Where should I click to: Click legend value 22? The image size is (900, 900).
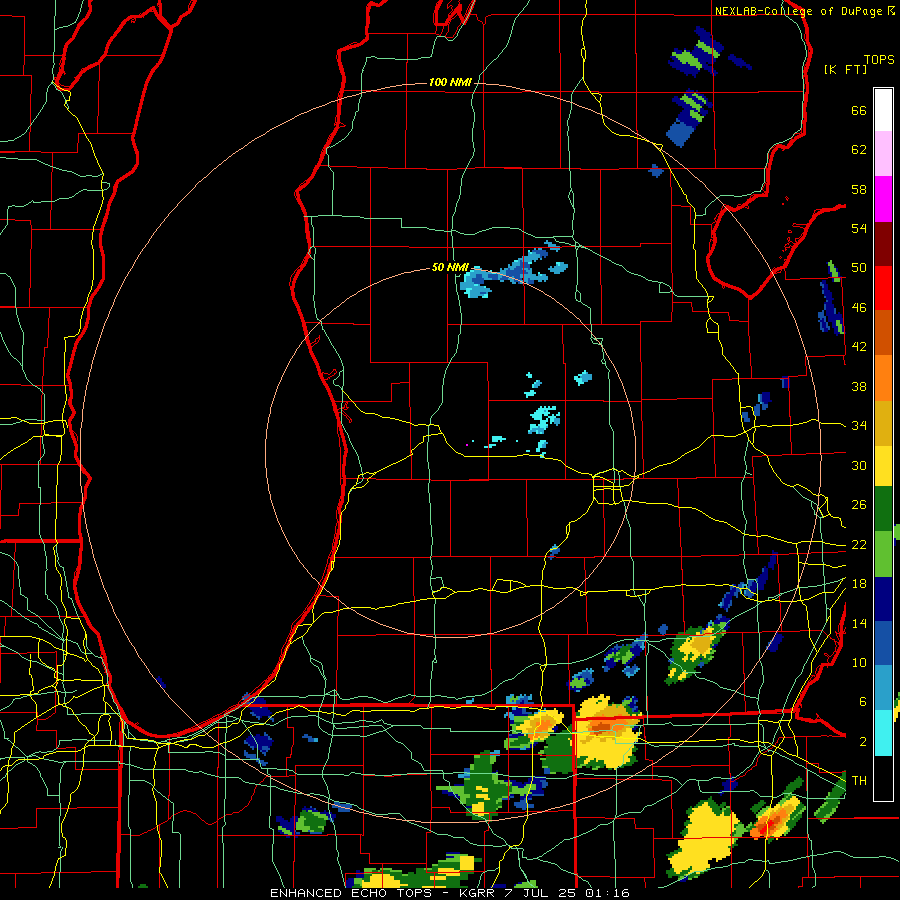[859, 544]
